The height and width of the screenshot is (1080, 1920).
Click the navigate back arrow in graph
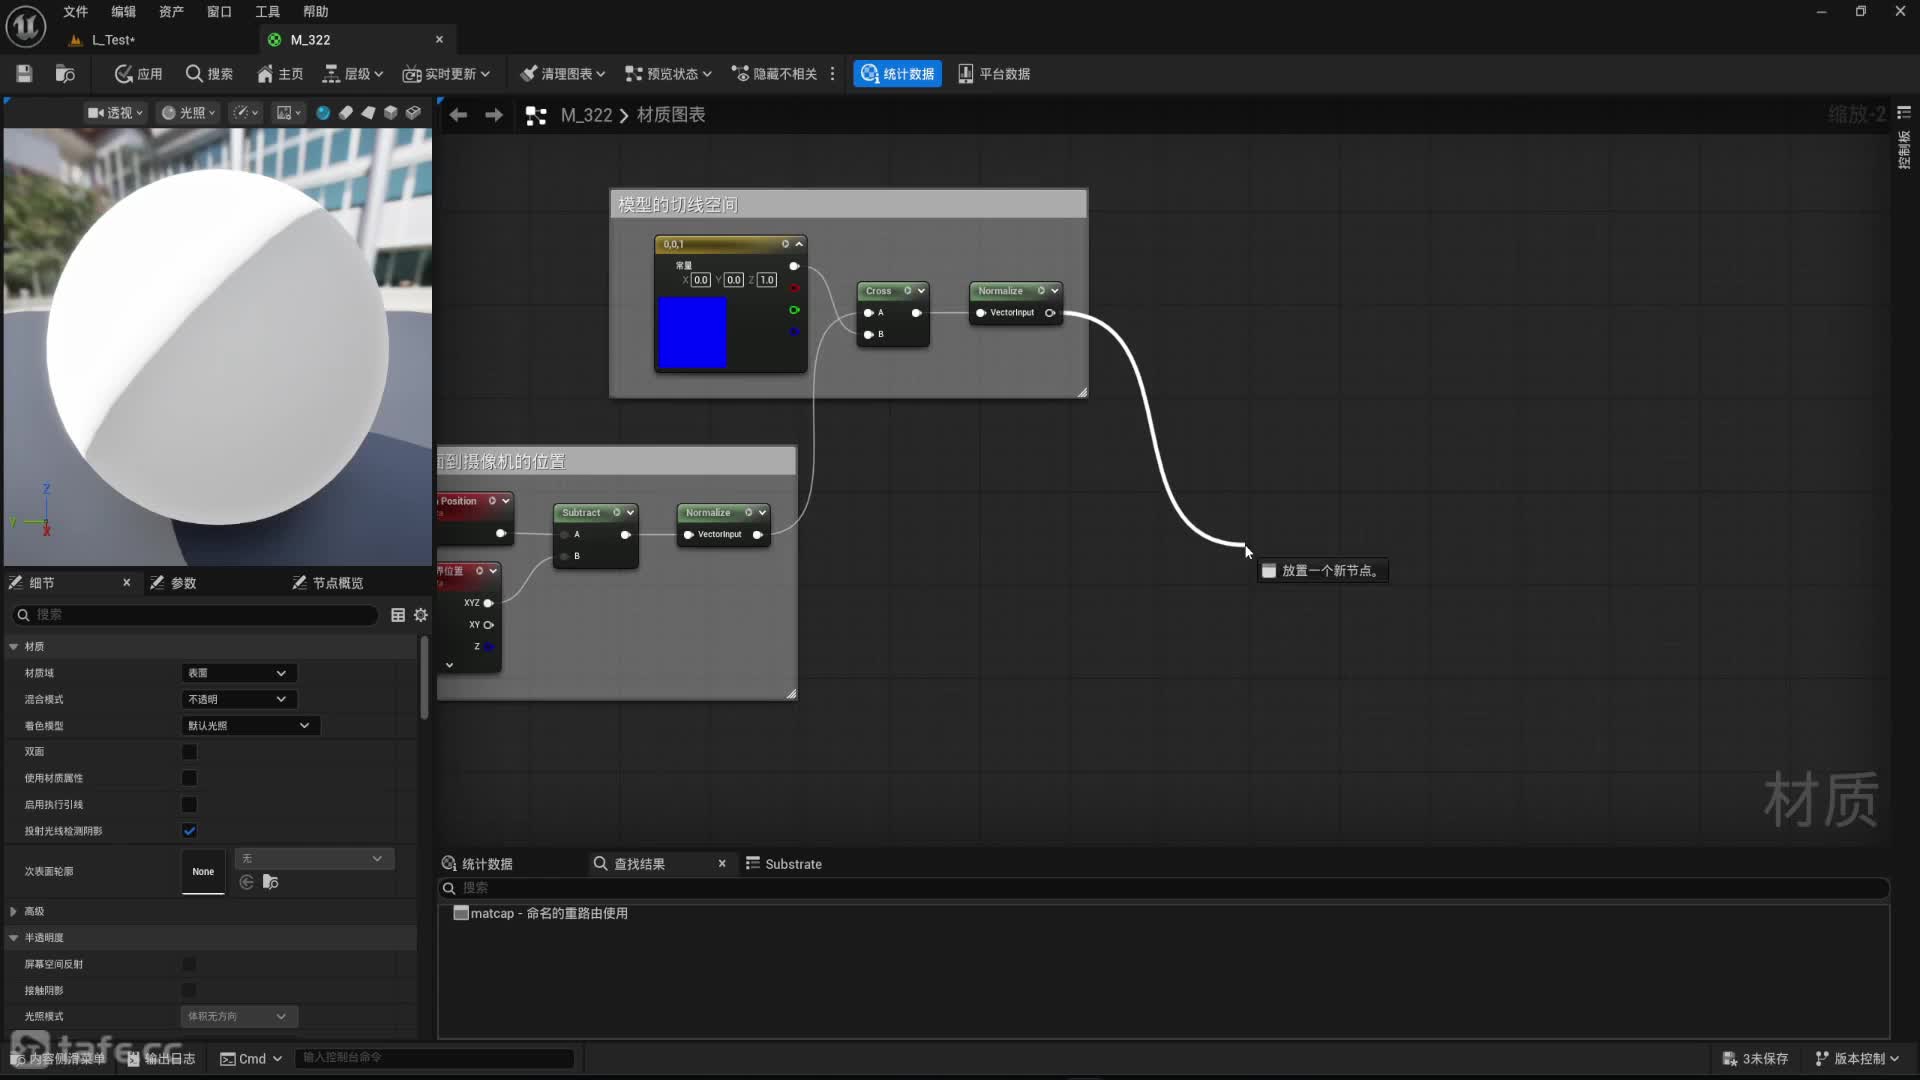point(458,115)
